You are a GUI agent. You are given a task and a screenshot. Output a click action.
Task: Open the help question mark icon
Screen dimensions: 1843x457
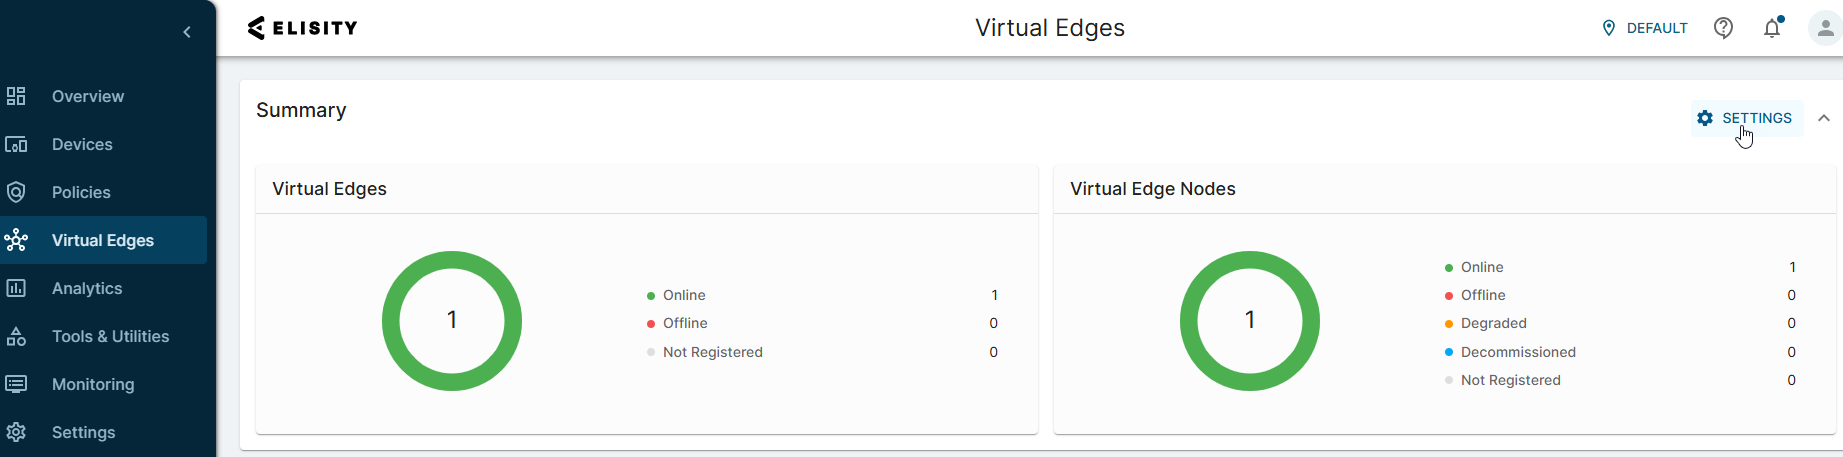[x=1723, y=28]
